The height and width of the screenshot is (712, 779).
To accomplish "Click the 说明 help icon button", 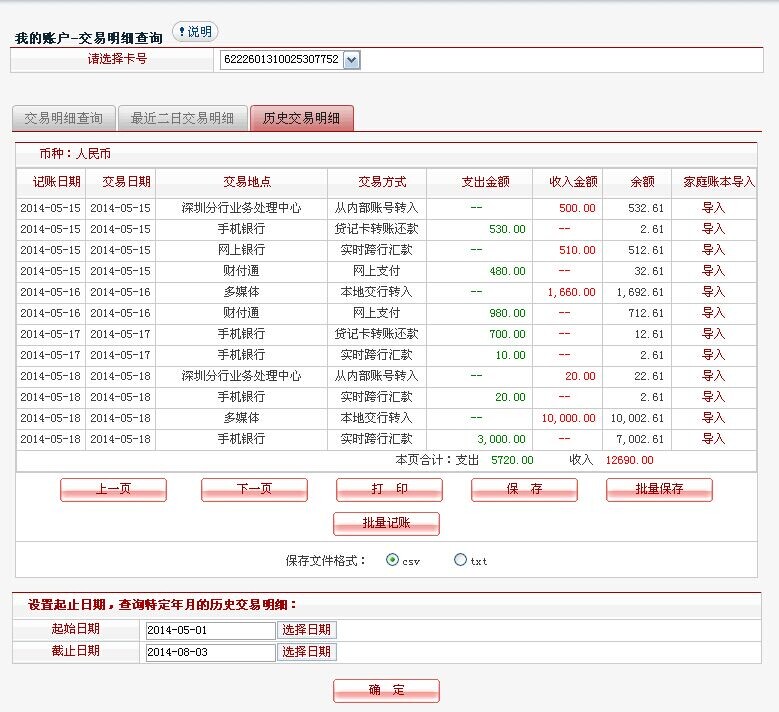I will click(x=195, y=32).
